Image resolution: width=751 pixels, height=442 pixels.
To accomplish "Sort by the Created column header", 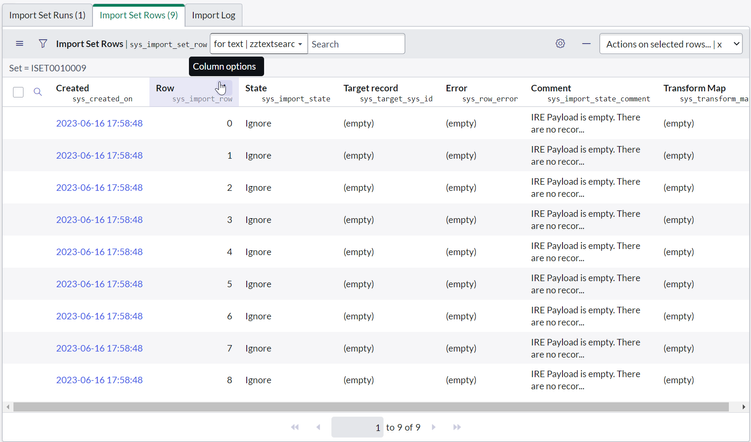I will click(72, 88).
